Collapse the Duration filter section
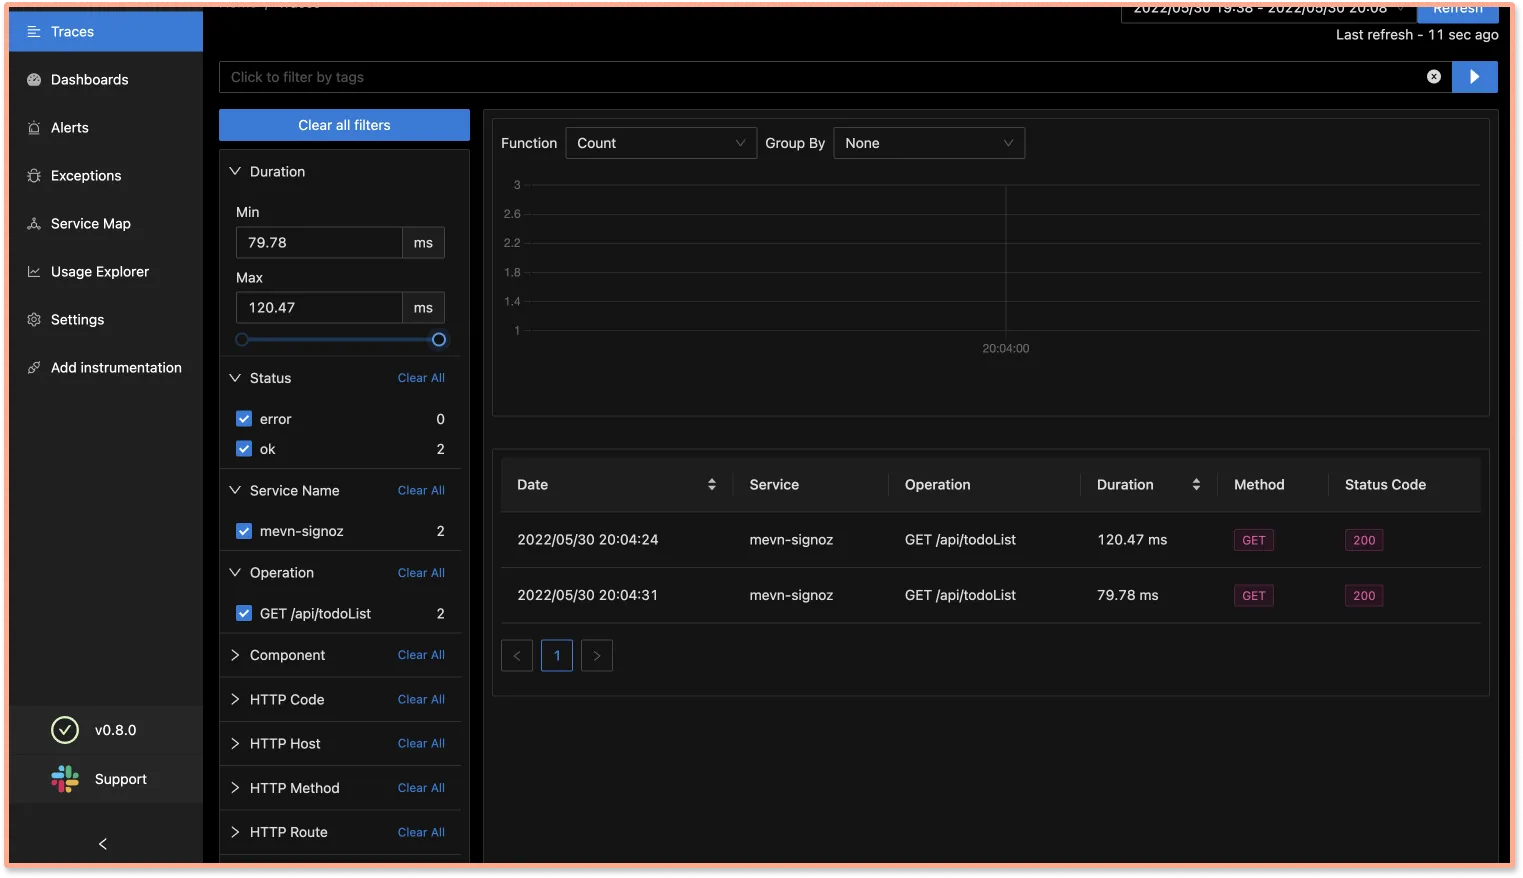1523x878 pixels. pyautogui.click(x=236, y=172)
